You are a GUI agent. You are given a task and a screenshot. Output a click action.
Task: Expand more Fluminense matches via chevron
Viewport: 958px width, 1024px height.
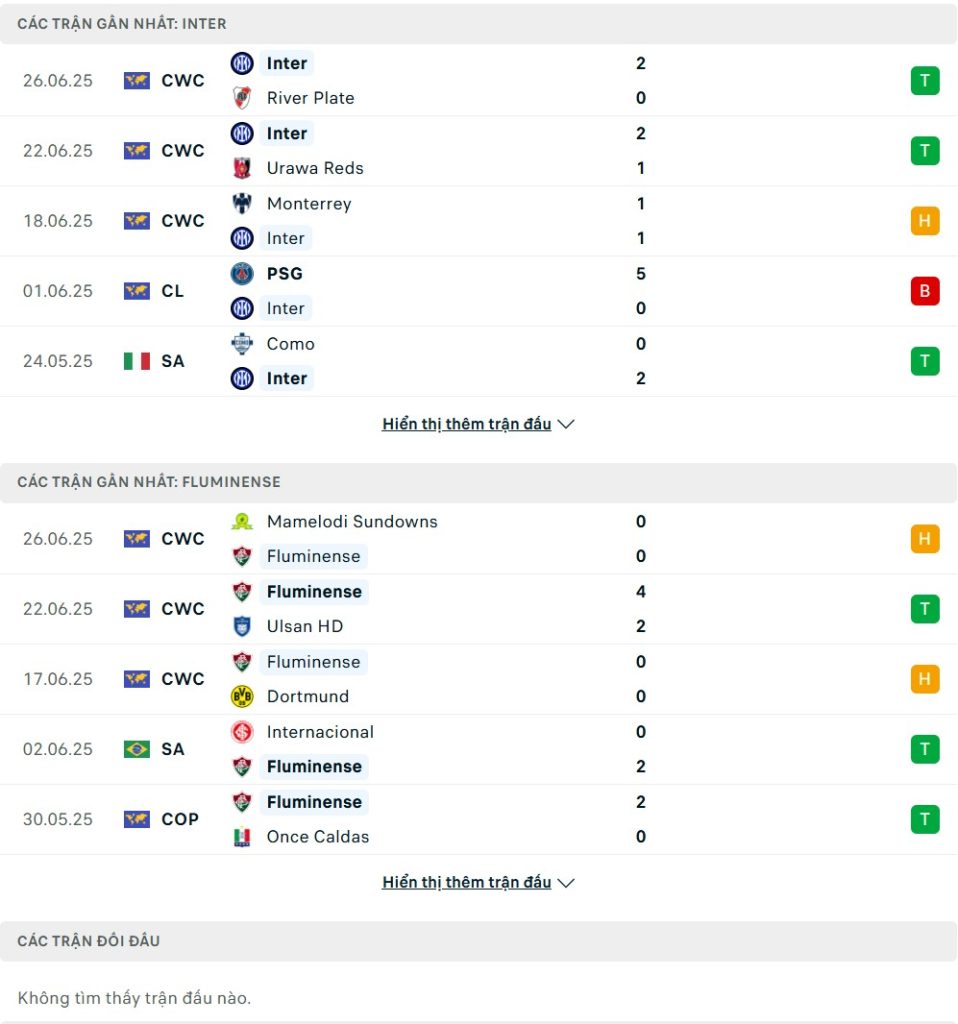[x=566, y=883]
